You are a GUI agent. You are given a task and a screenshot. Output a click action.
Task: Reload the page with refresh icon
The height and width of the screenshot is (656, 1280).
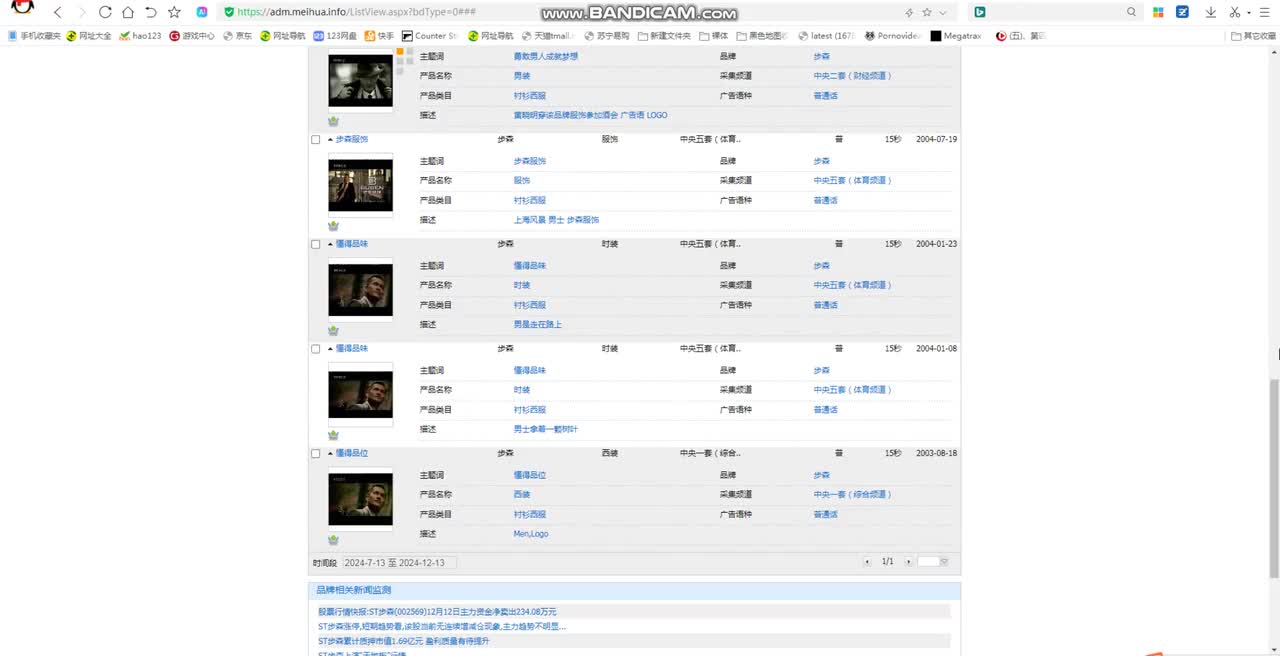(x=106, y=12)
